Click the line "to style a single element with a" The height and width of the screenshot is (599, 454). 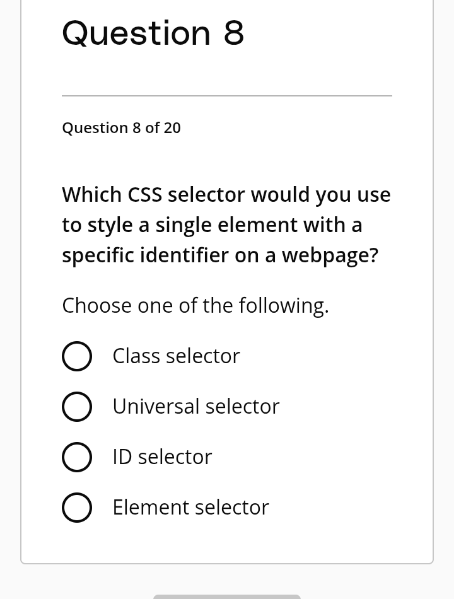point(212,225)
